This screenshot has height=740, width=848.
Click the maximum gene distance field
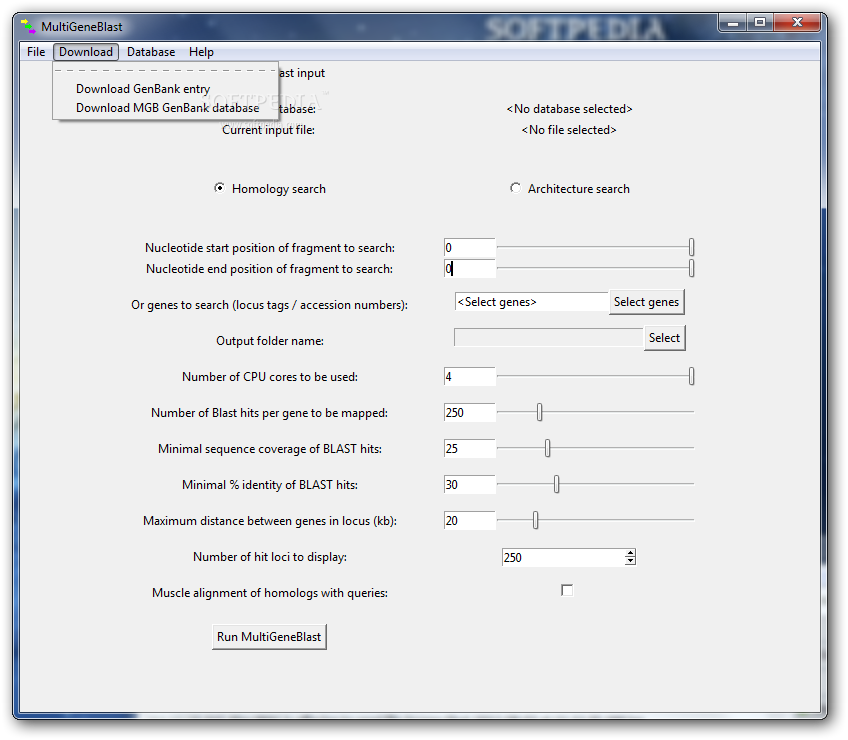click(x=469, y=520)
